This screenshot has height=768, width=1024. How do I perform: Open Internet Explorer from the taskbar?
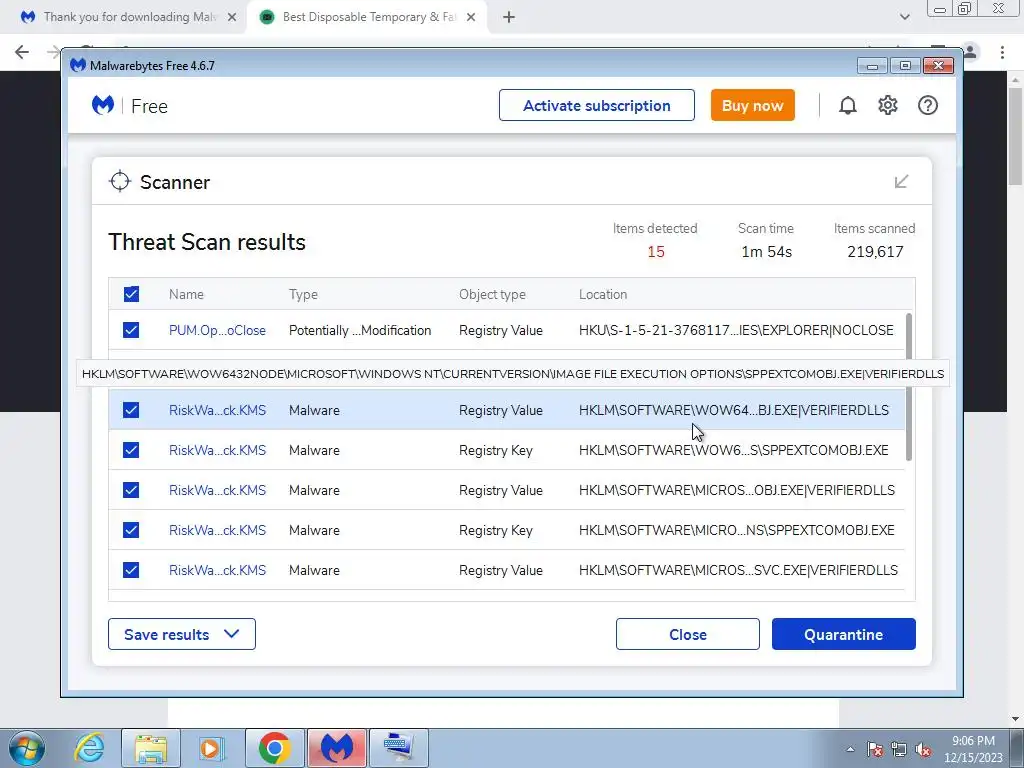pyautogui.click(x=89, y=748)
